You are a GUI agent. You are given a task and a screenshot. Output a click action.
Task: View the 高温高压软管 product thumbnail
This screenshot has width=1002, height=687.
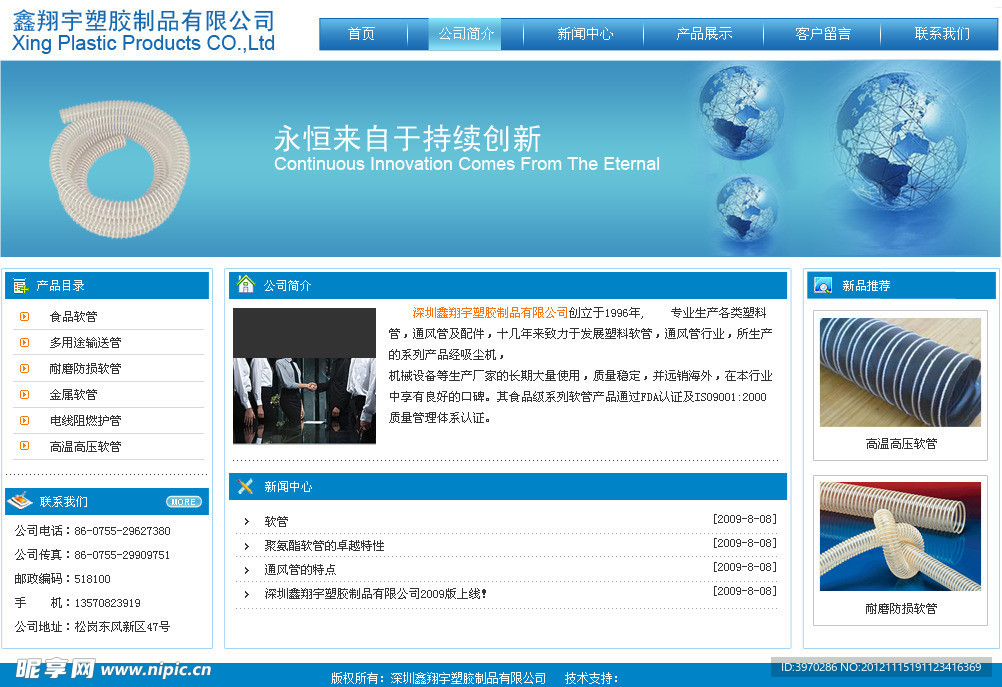tap(900, 372)
